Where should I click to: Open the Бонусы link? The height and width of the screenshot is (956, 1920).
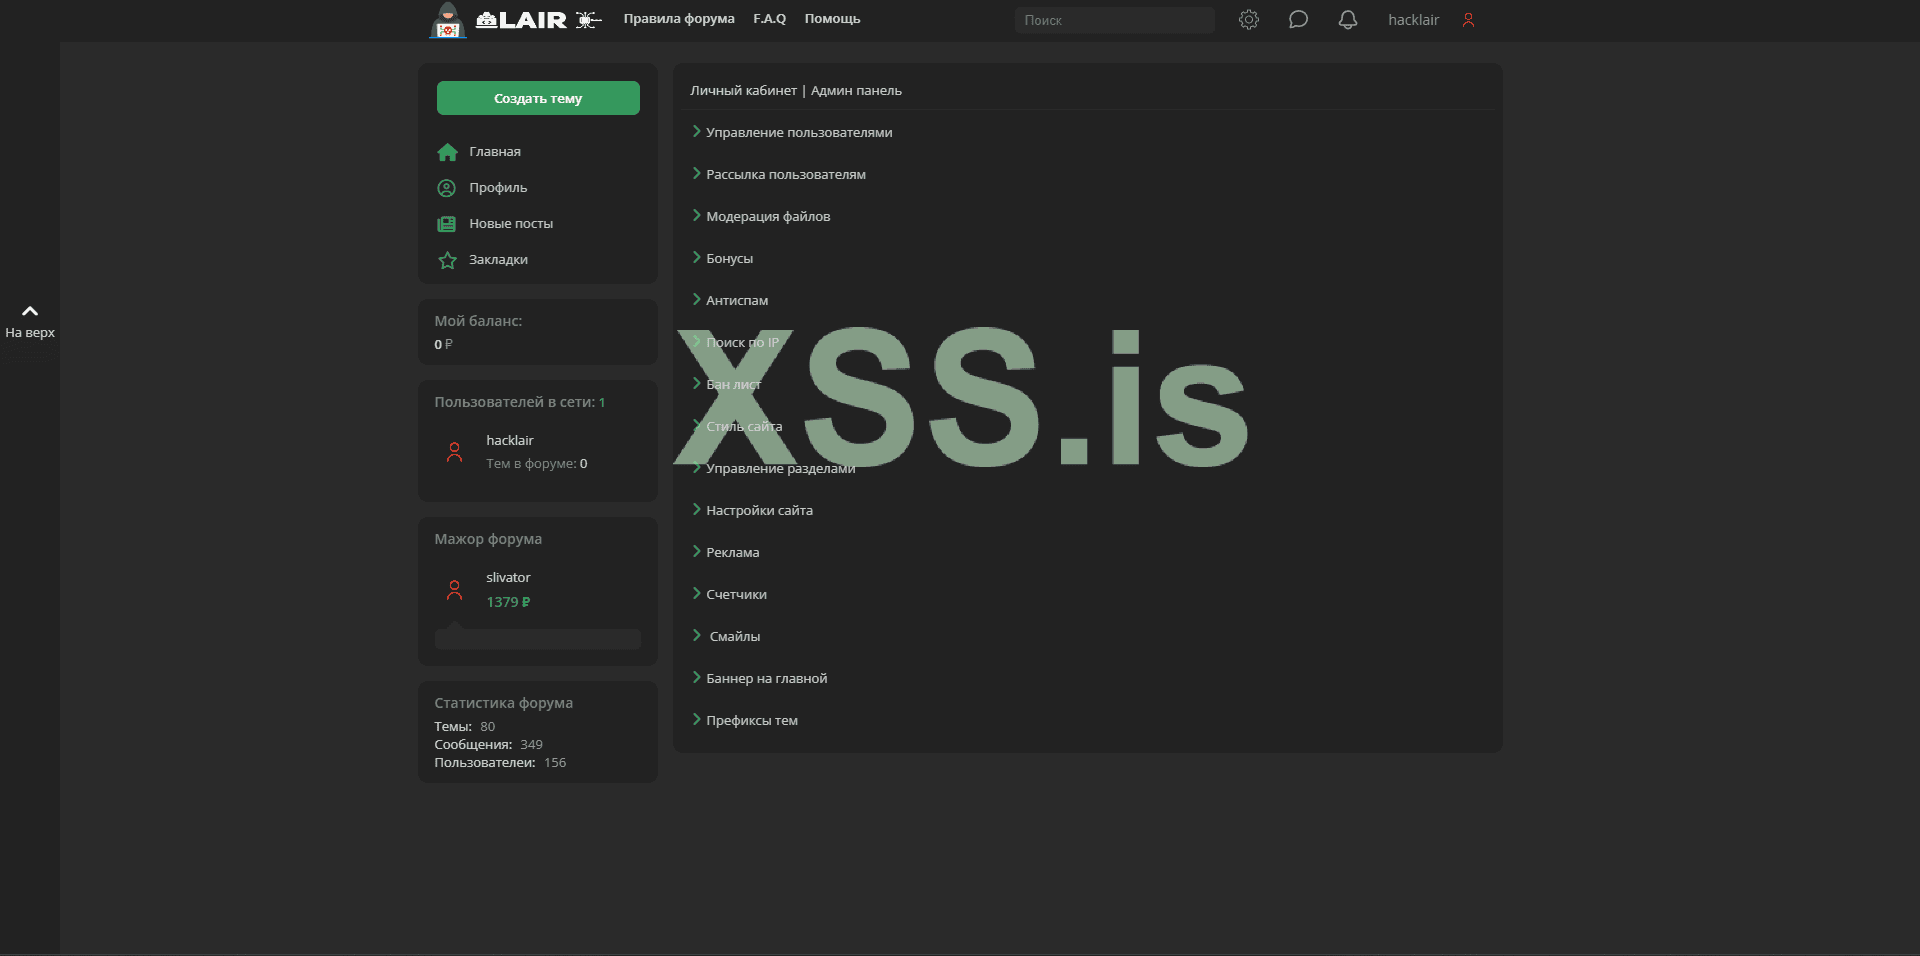point(730,258)
